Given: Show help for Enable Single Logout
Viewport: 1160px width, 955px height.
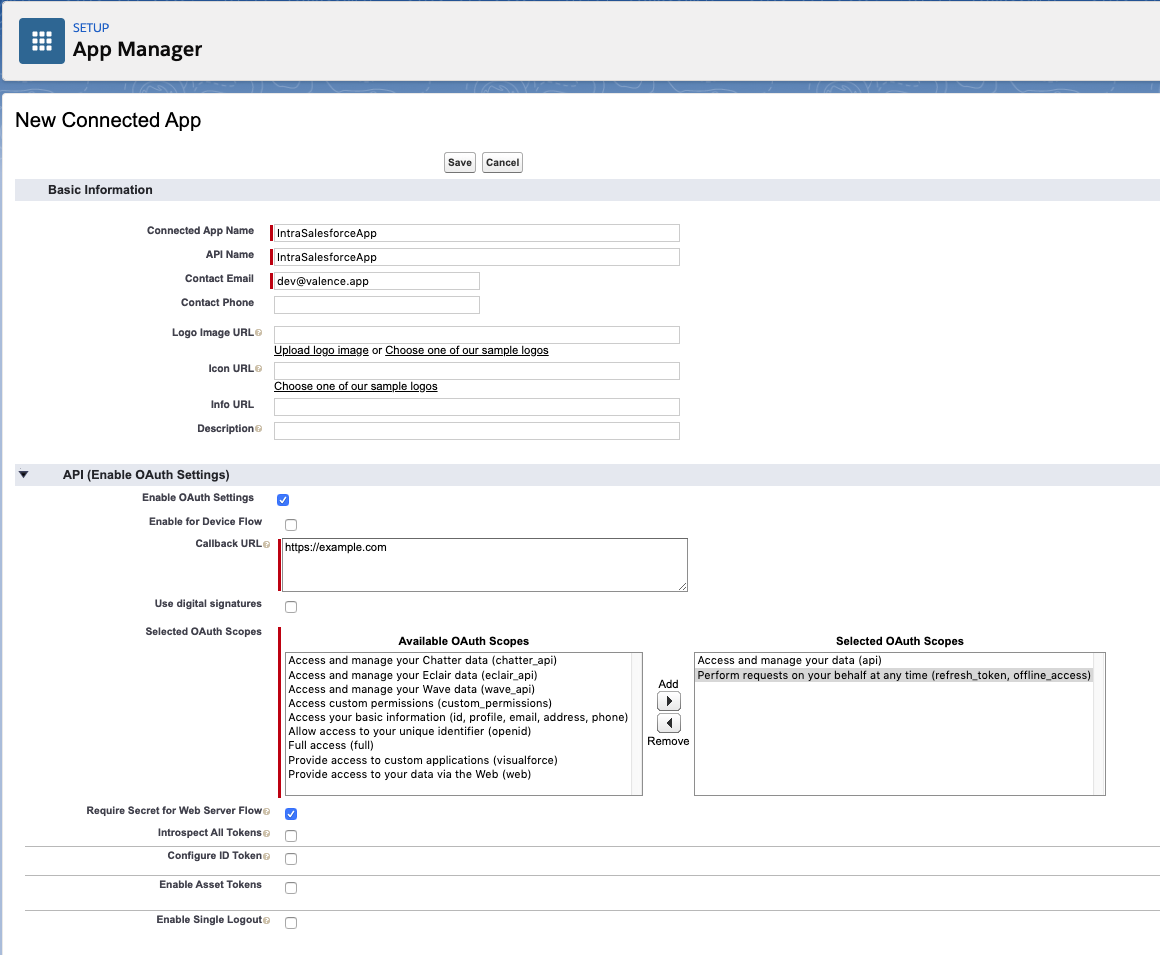Looking at the screenshot, I should tap(266, 921).
